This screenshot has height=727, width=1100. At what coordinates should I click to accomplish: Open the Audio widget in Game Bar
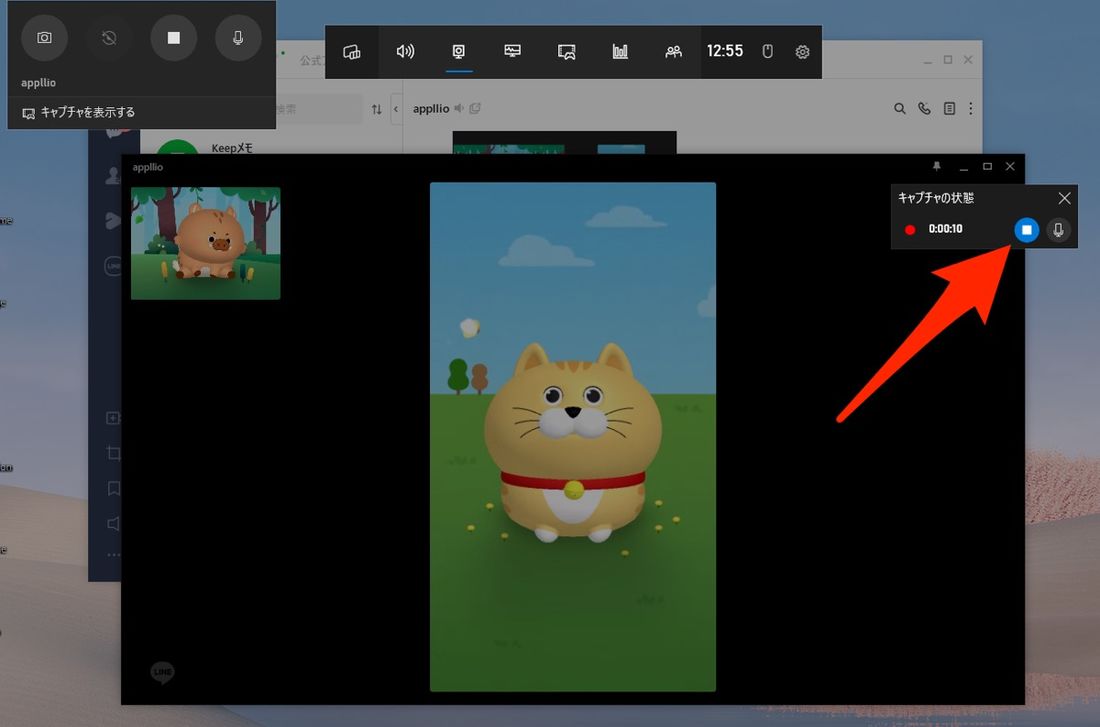tap(405, 52)
